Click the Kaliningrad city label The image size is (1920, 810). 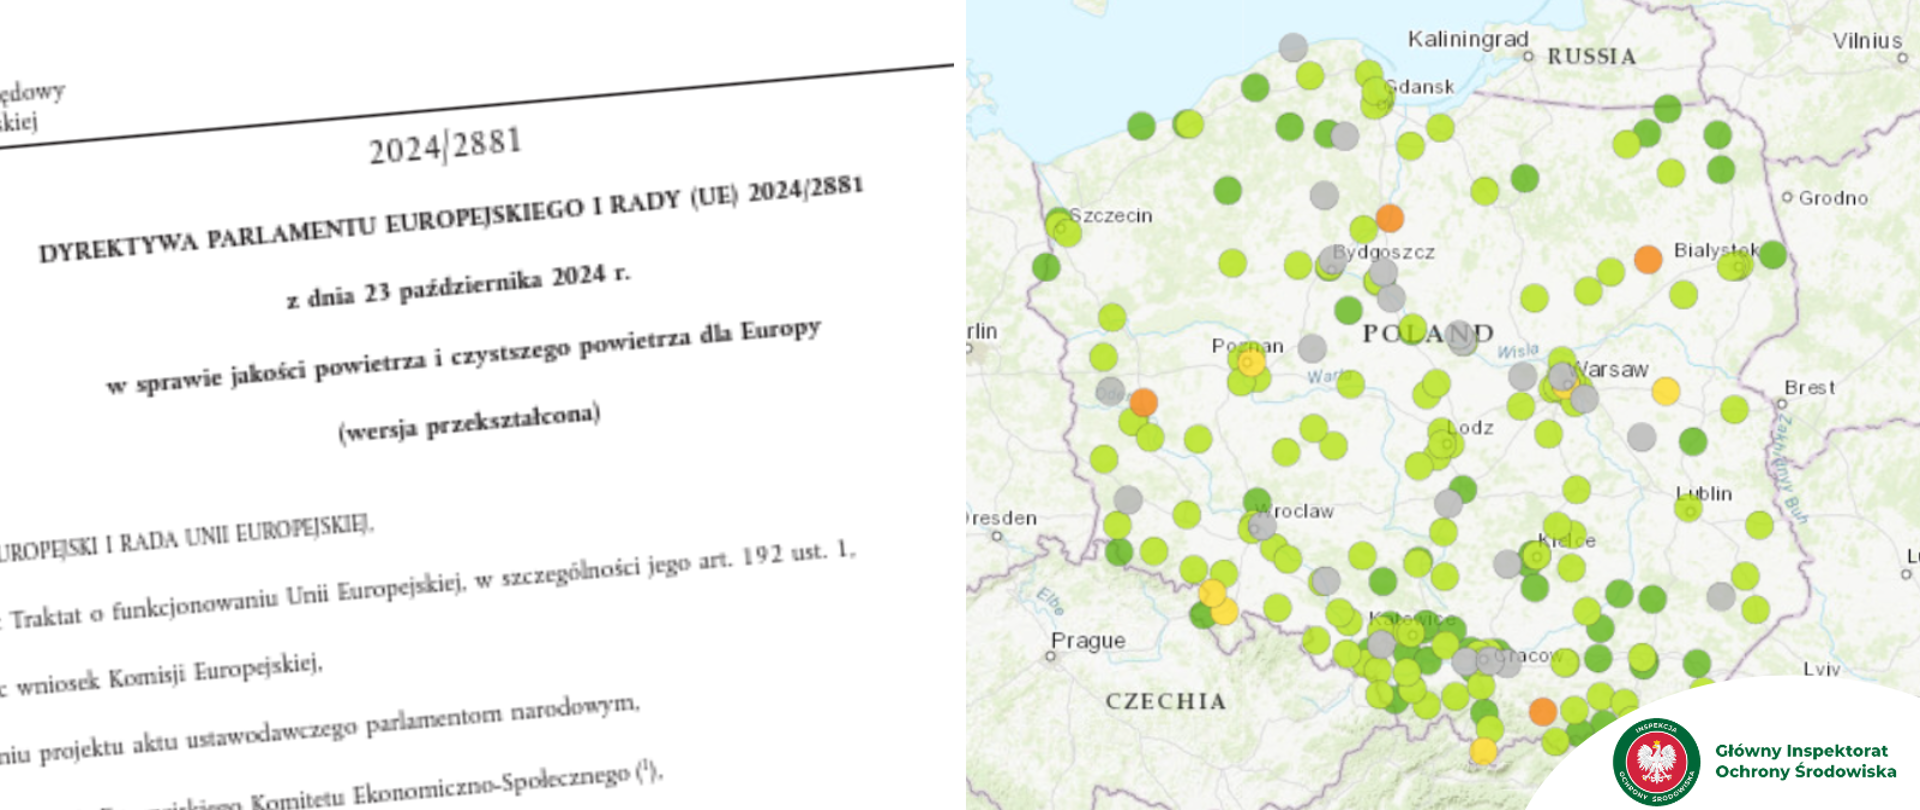1467,39
